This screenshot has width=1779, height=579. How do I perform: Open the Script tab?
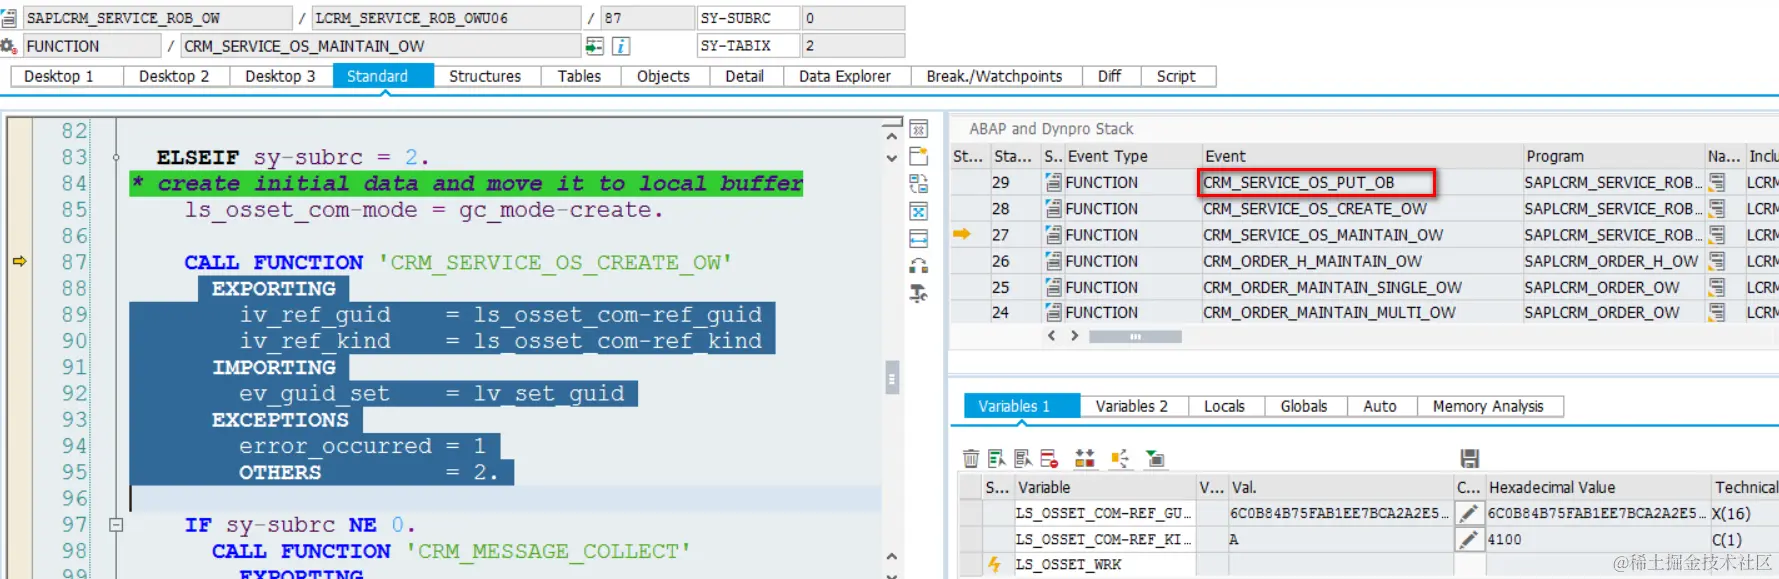1176,76
